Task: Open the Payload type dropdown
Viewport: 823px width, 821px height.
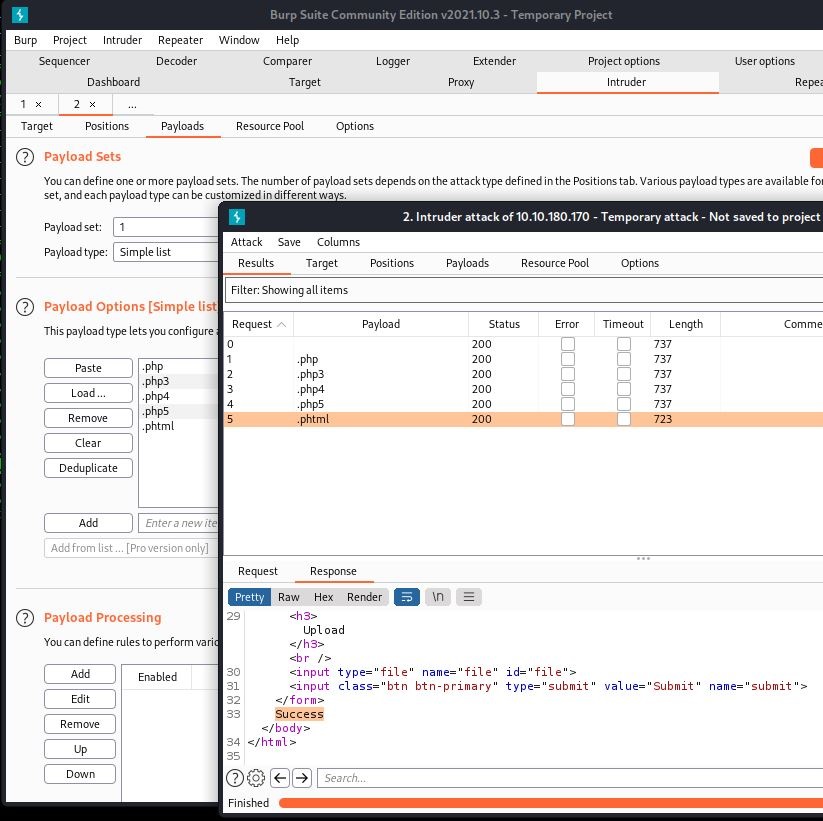Action: (165, 252)
